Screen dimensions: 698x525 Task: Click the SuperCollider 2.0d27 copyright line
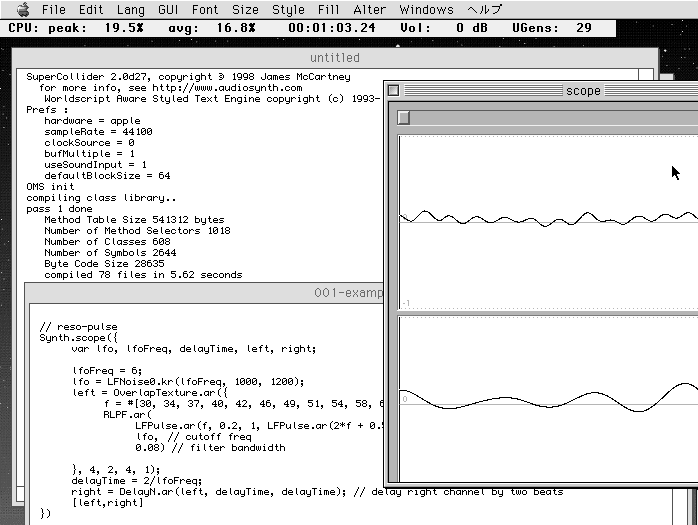(188, 77)
